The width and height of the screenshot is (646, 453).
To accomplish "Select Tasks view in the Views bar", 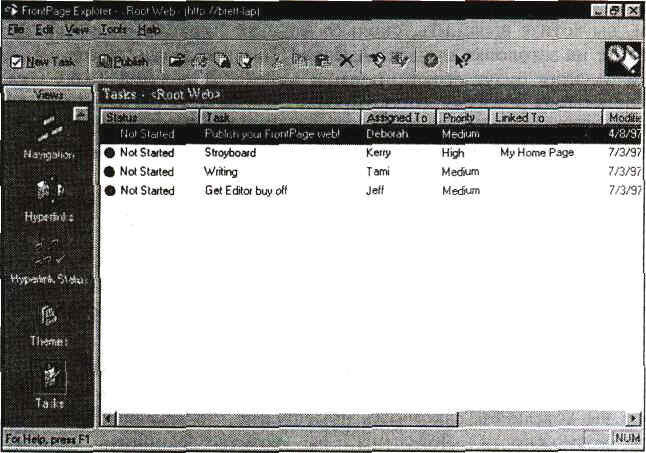I will coord(49,386).
